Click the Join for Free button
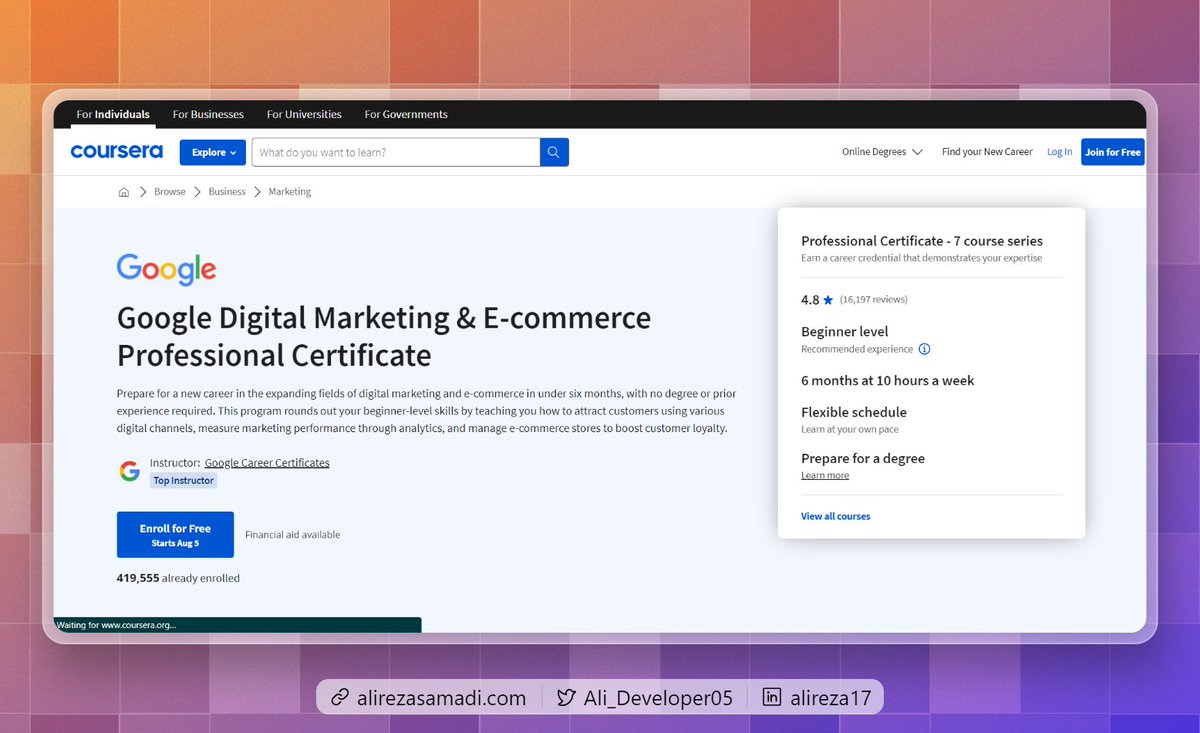The image size is (1200, 733). pyautogui.click(x=1112, y=152)
